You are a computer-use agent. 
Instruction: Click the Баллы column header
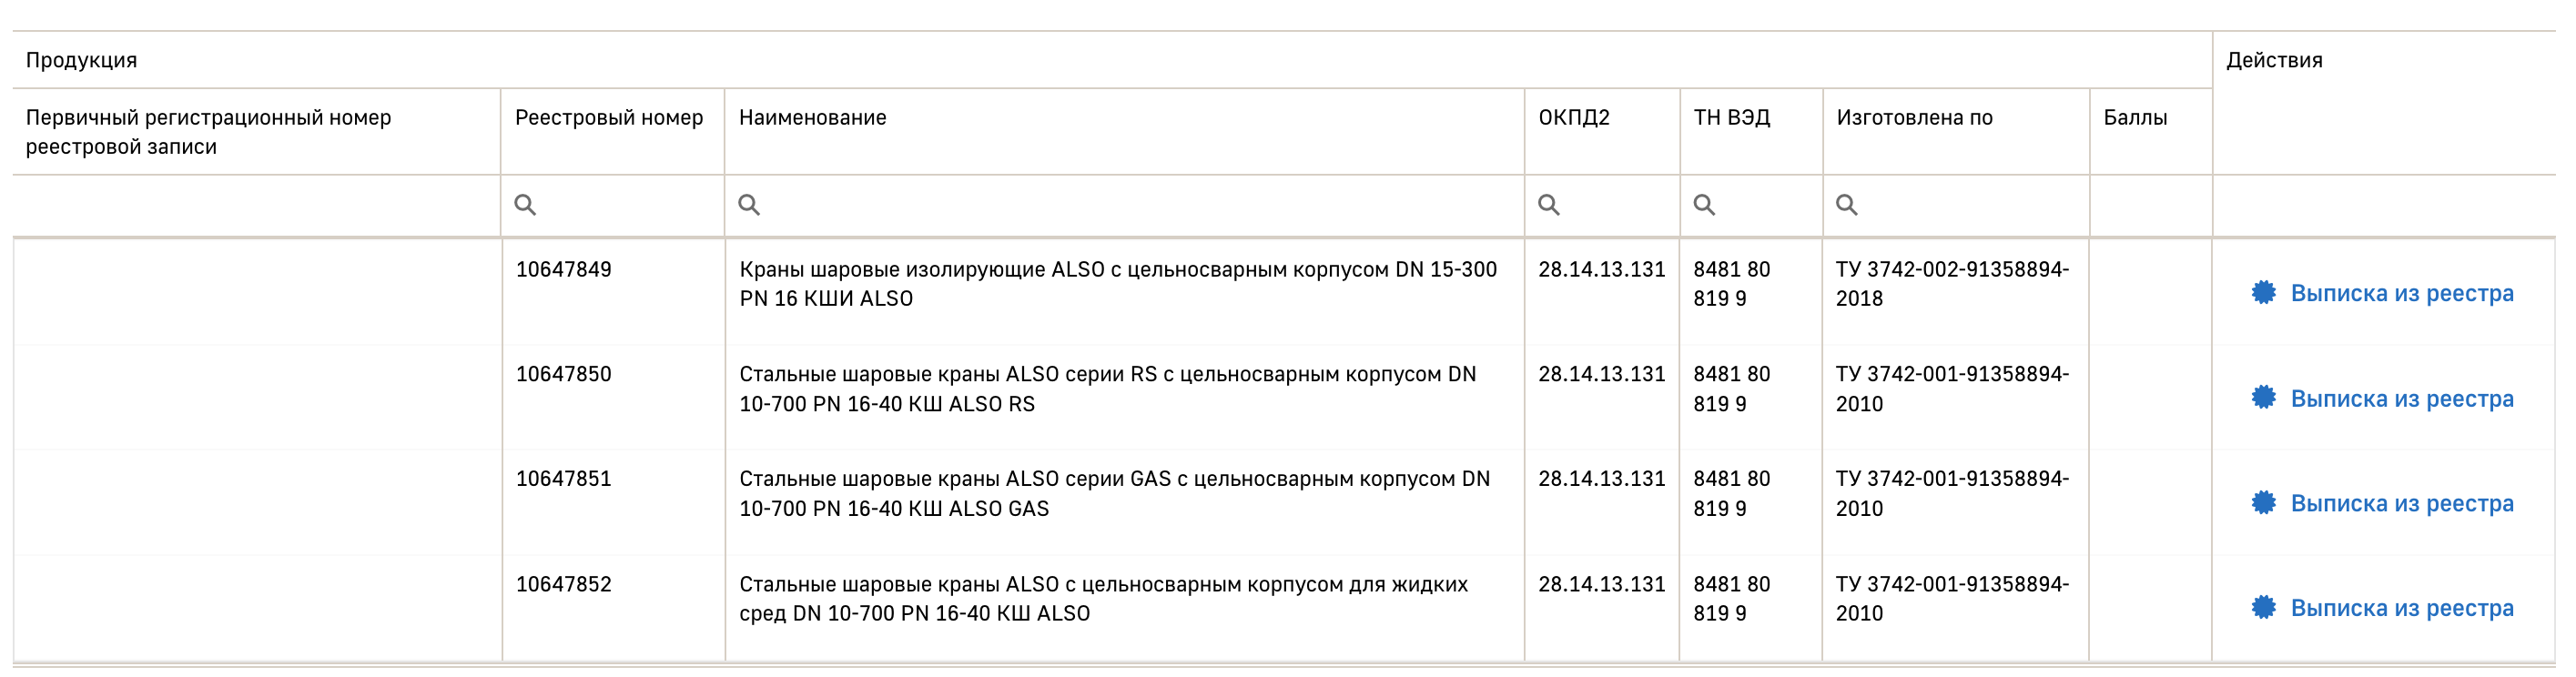2135,118
